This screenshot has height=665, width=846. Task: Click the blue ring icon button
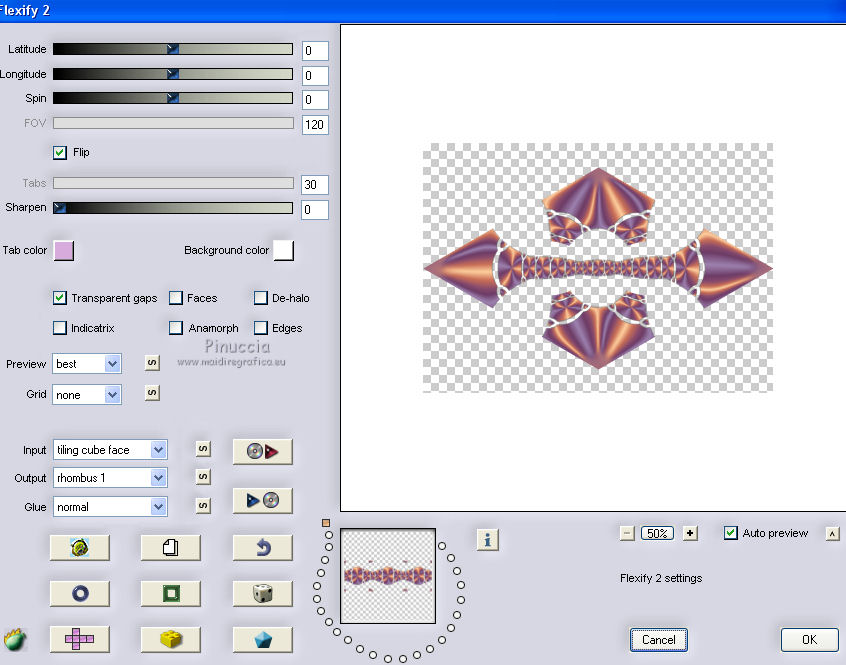80,594
